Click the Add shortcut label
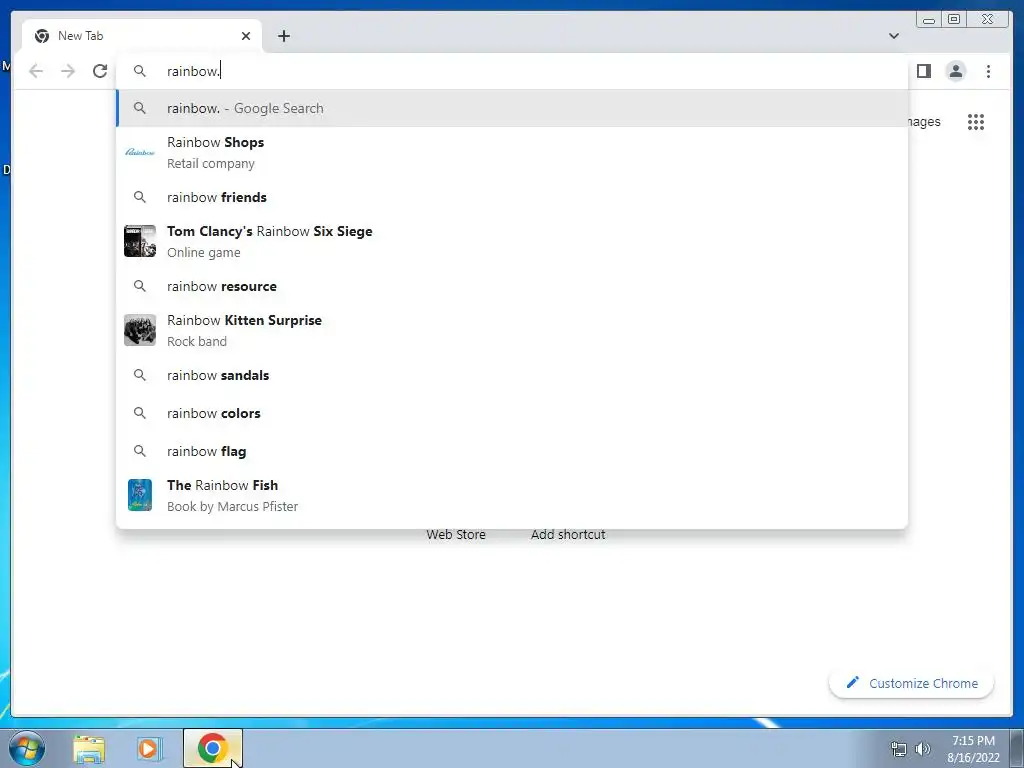The height and width of the screenshot is (768, 1024). coord(568,535)
